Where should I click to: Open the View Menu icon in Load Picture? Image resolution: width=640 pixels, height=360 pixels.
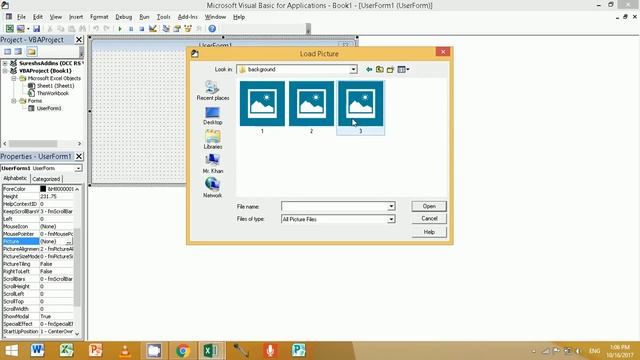(403, 69)
